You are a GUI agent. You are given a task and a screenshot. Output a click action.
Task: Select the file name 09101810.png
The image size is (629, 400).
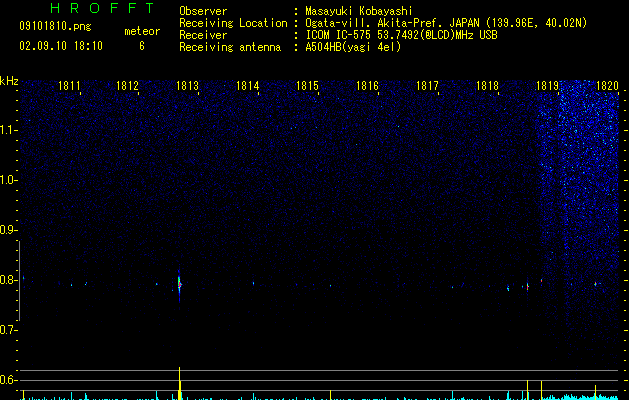coord(55,27)
